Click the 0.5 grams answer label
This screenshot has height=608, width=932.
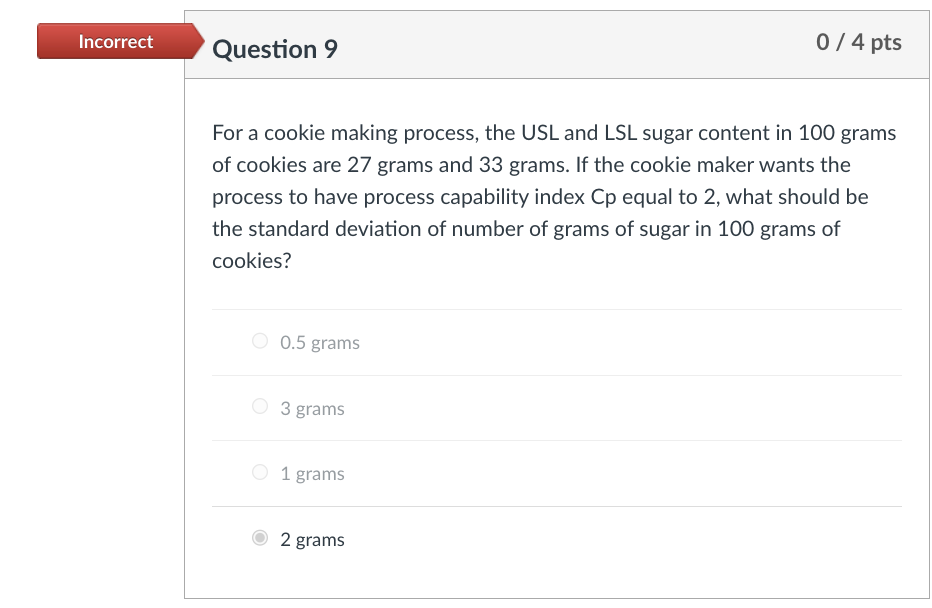tap(319, 342)
